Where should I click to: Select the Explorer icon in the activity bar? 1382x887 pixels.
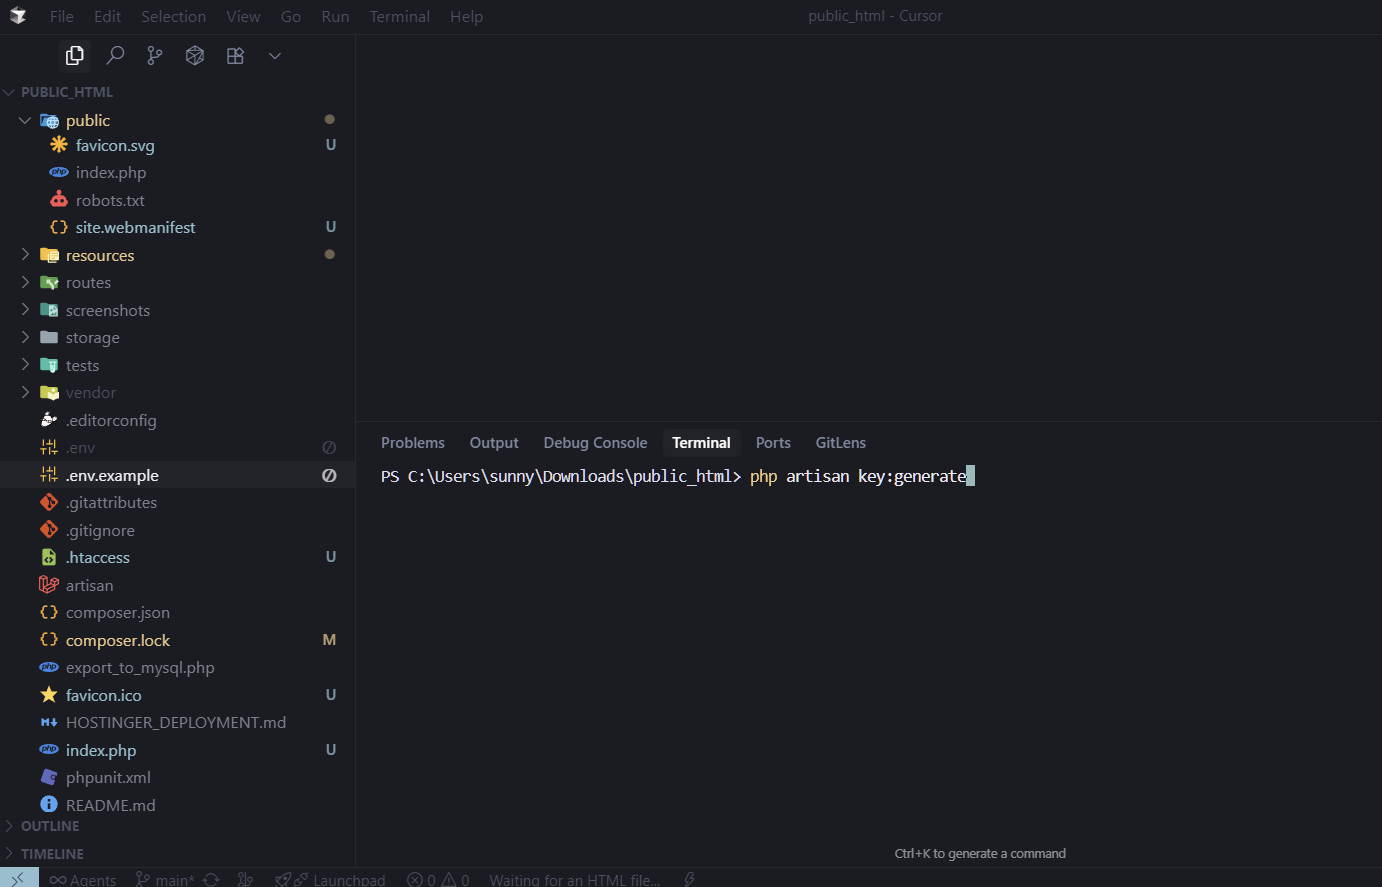click(75, 56)
